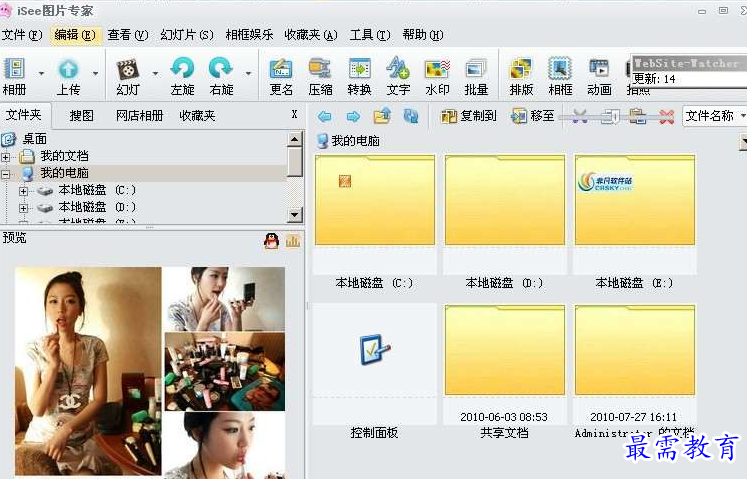
Task: Go back with the blue left arrow
Action: pyautogui.click(x=324, y=116)
